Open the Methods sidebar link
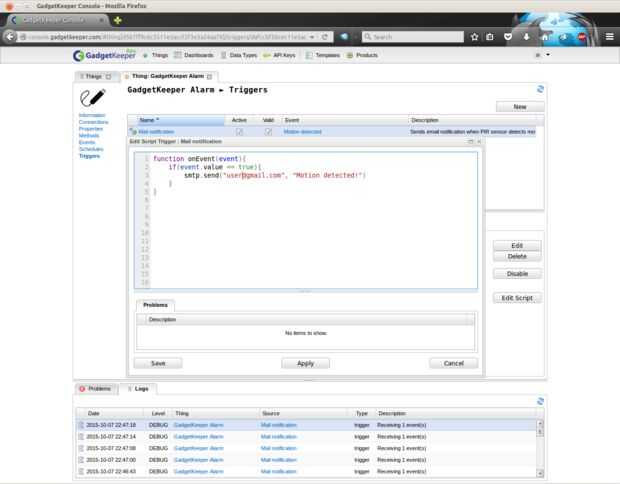 [89, 136]
